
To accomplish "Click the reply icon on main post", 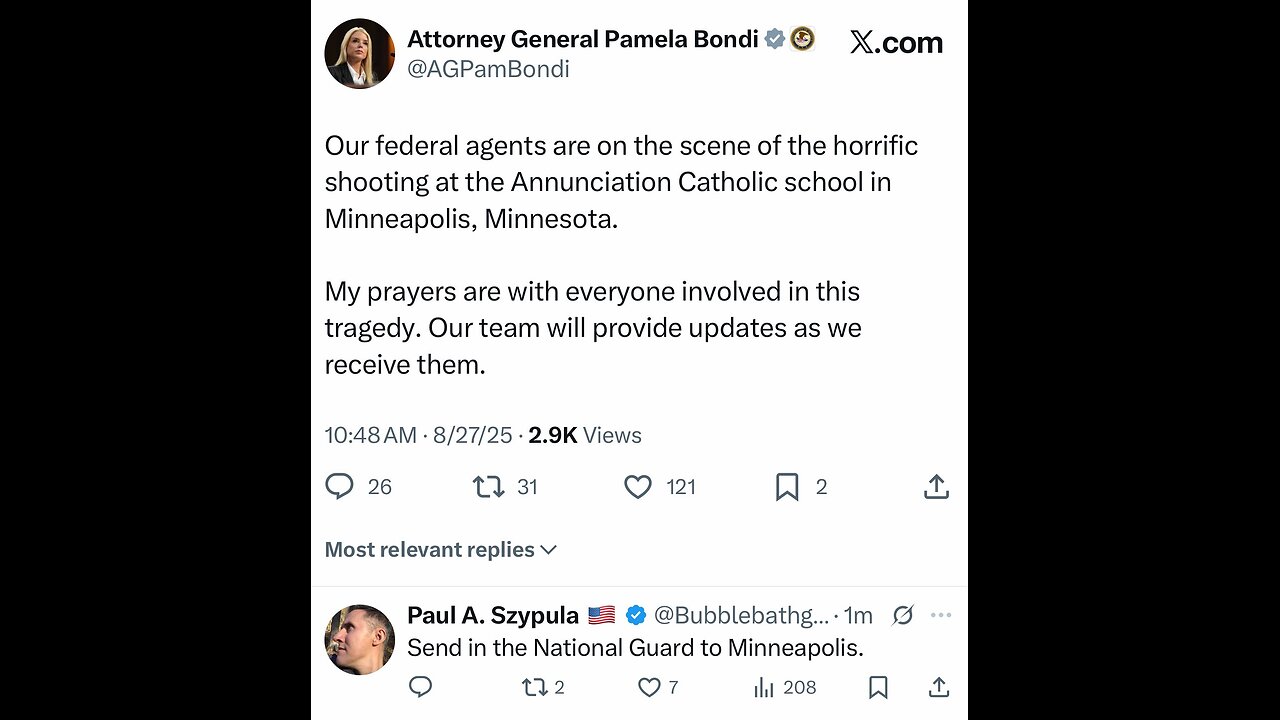I will tap(340, 487).
